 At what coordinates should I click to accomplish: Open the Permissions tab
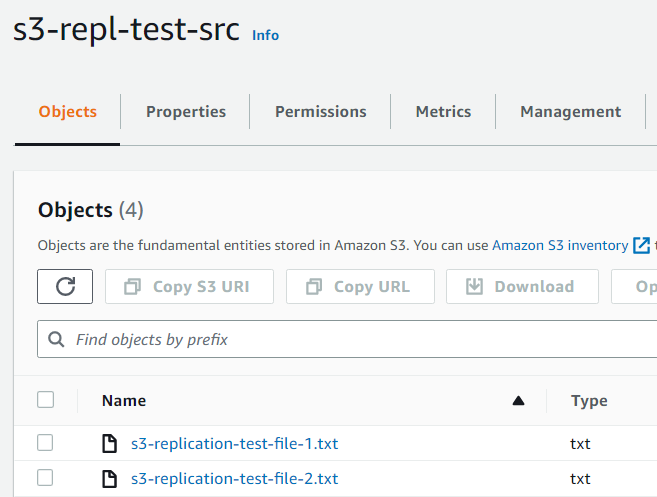coord(320,112)
